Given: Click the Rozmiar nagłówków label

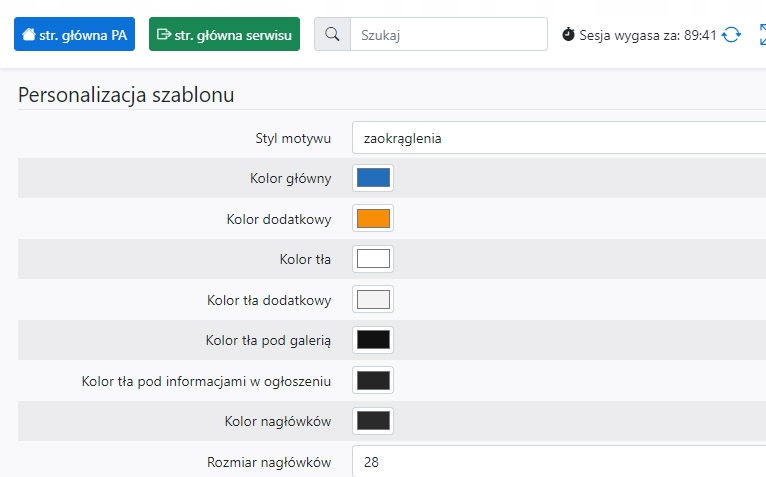Looking at the screenshot, I should pos(269,462).
